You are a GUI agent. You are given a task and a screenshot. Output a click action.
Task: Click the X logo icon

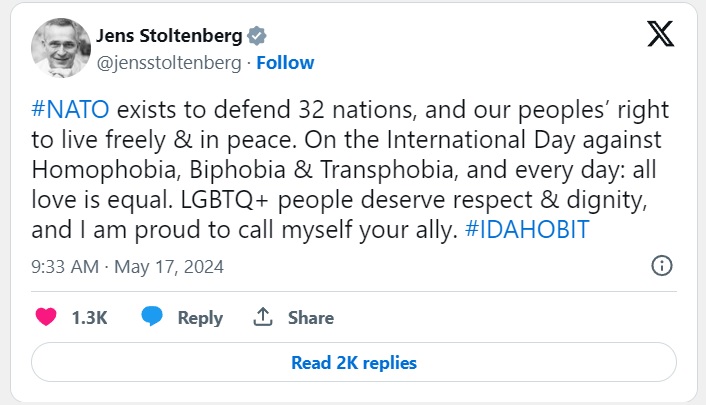[661, 35]
